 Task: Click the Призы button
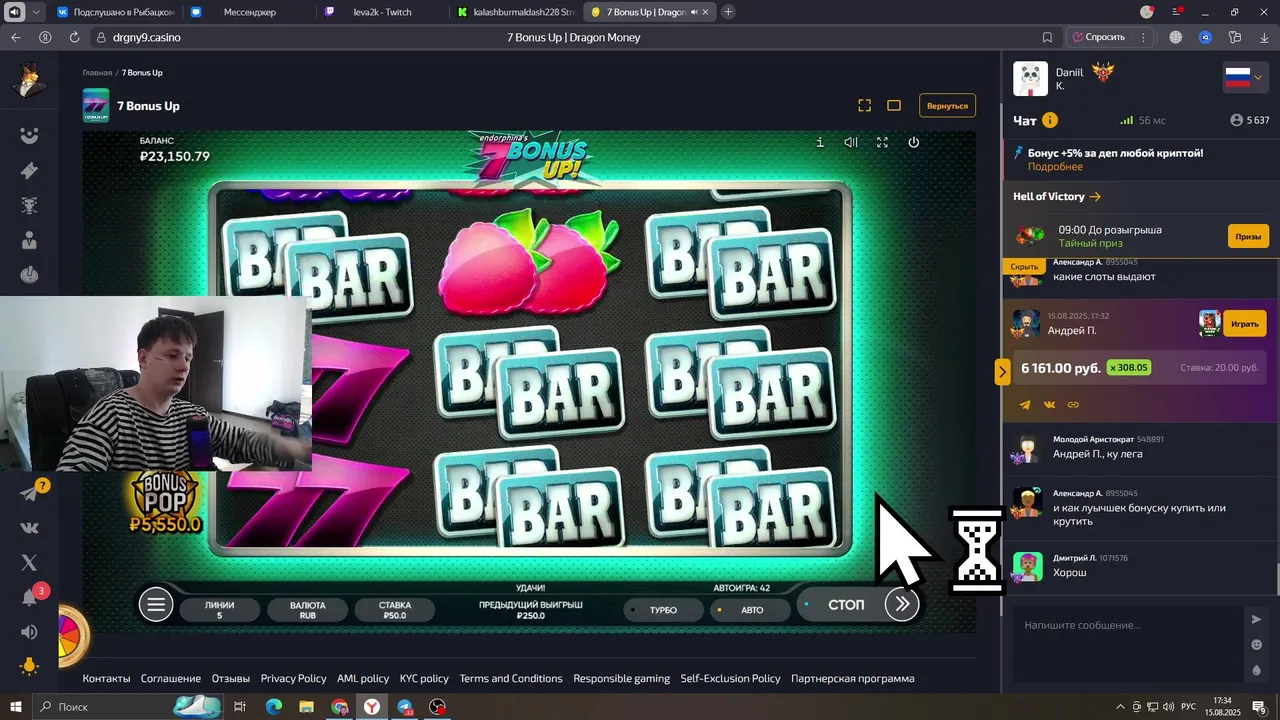(1248, 236)
